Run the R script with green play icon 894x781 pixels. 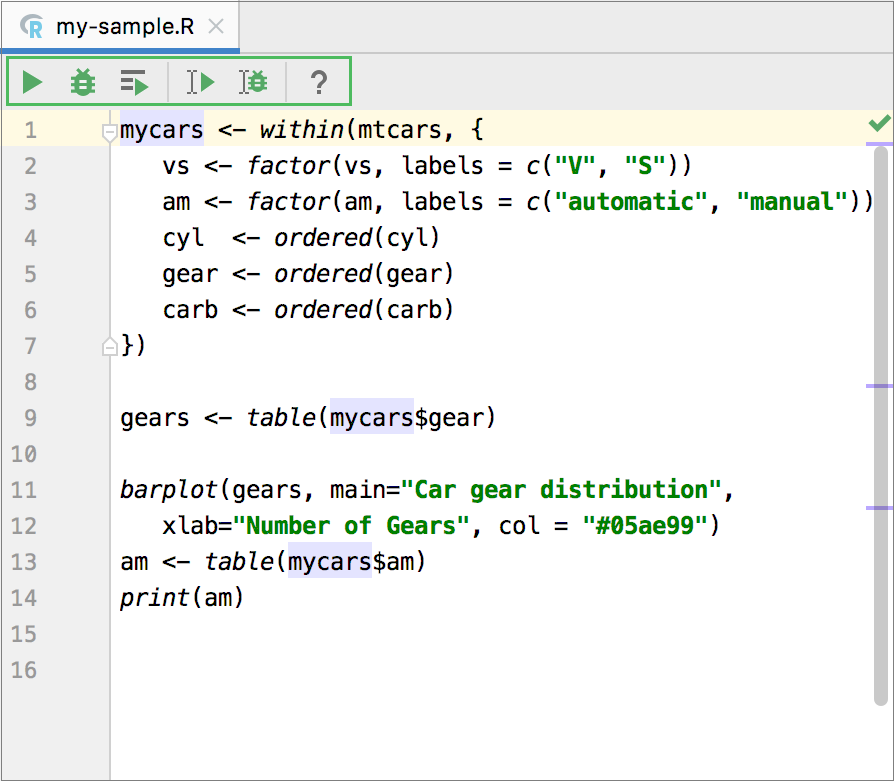pyautogui.click(x=33, y=82)
